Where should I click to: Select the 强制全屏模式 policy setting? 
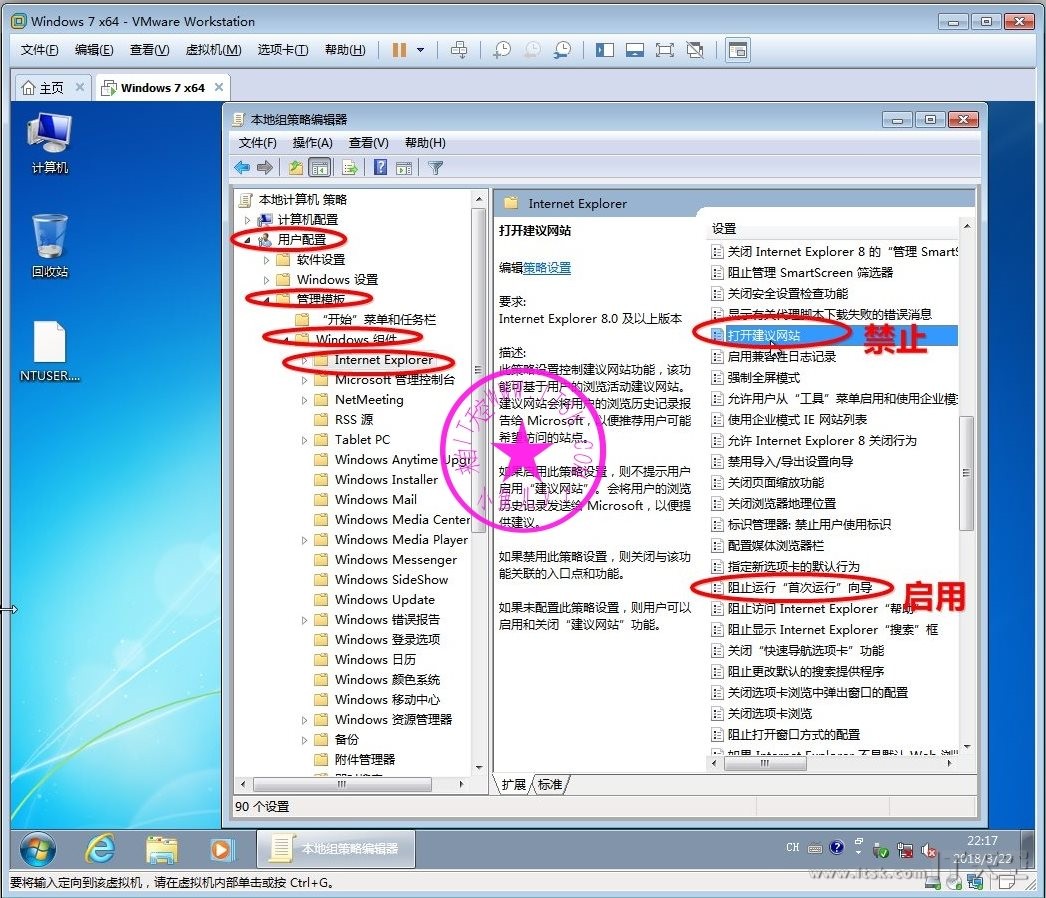(763, 378)
